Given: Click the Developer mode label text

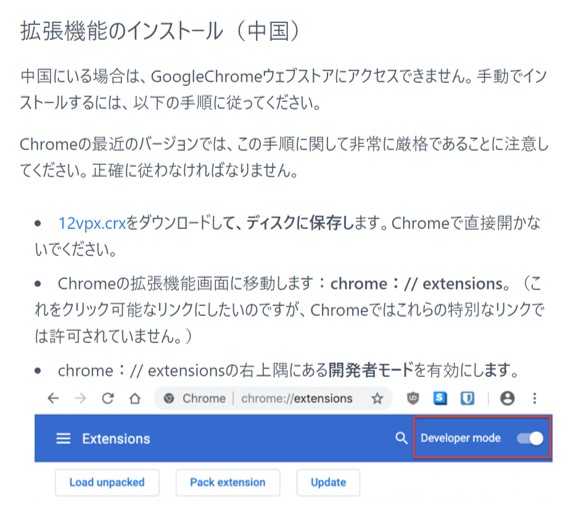Looking at the screenshot, I should 460,438.
